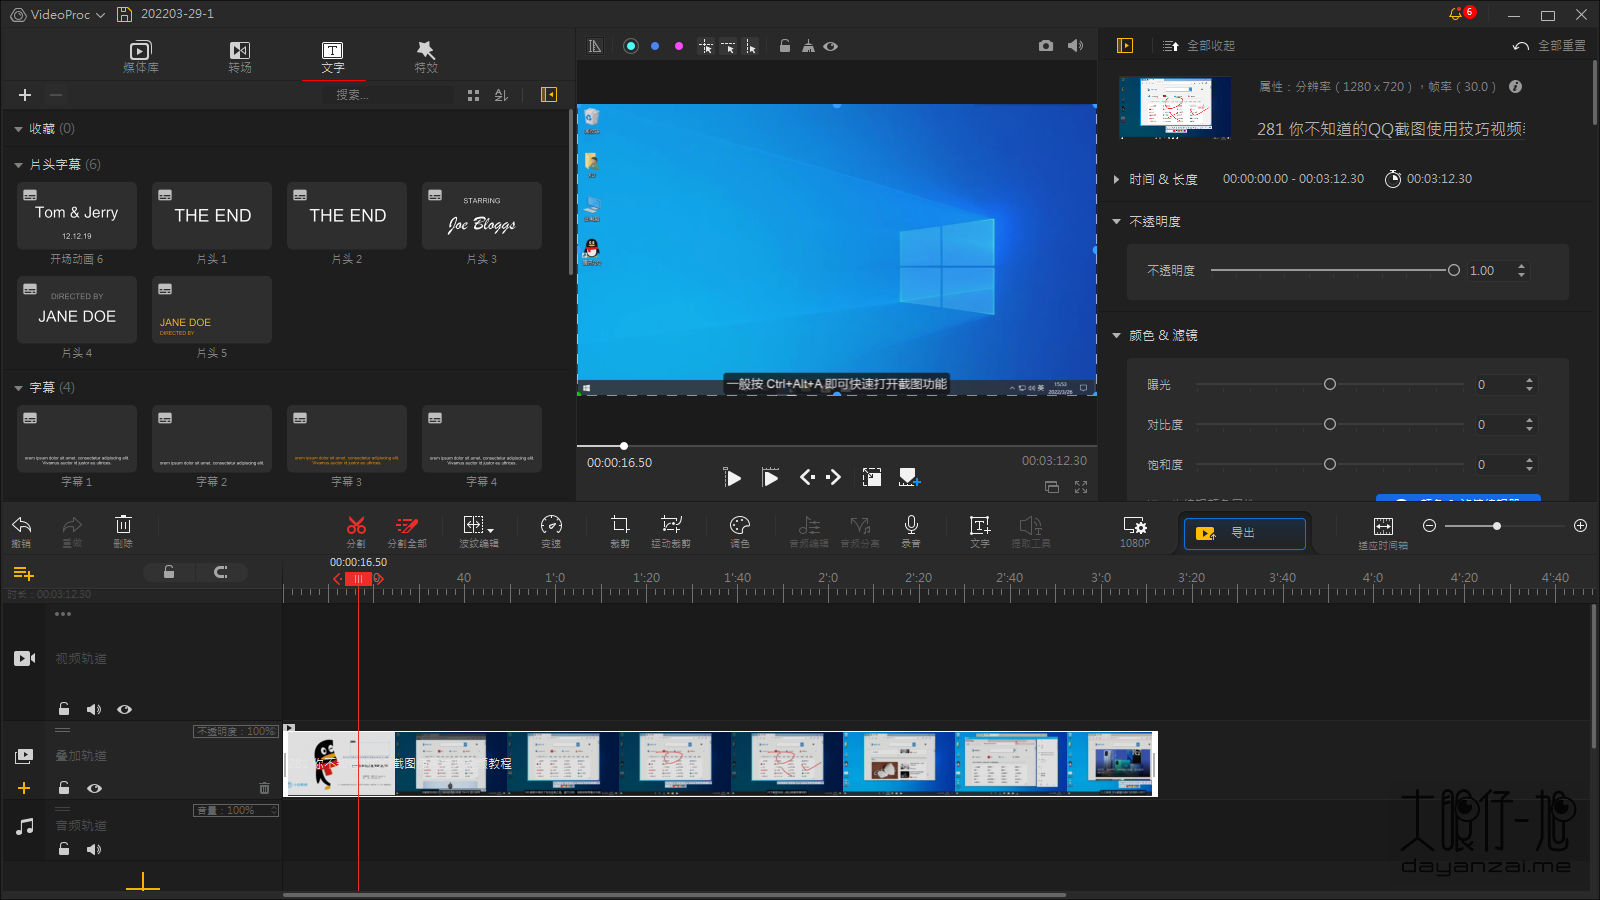This screenshot has height=900, width=1600.
Task: Open the 波纹编辑 dropdown tool
Action: [479, 531]
